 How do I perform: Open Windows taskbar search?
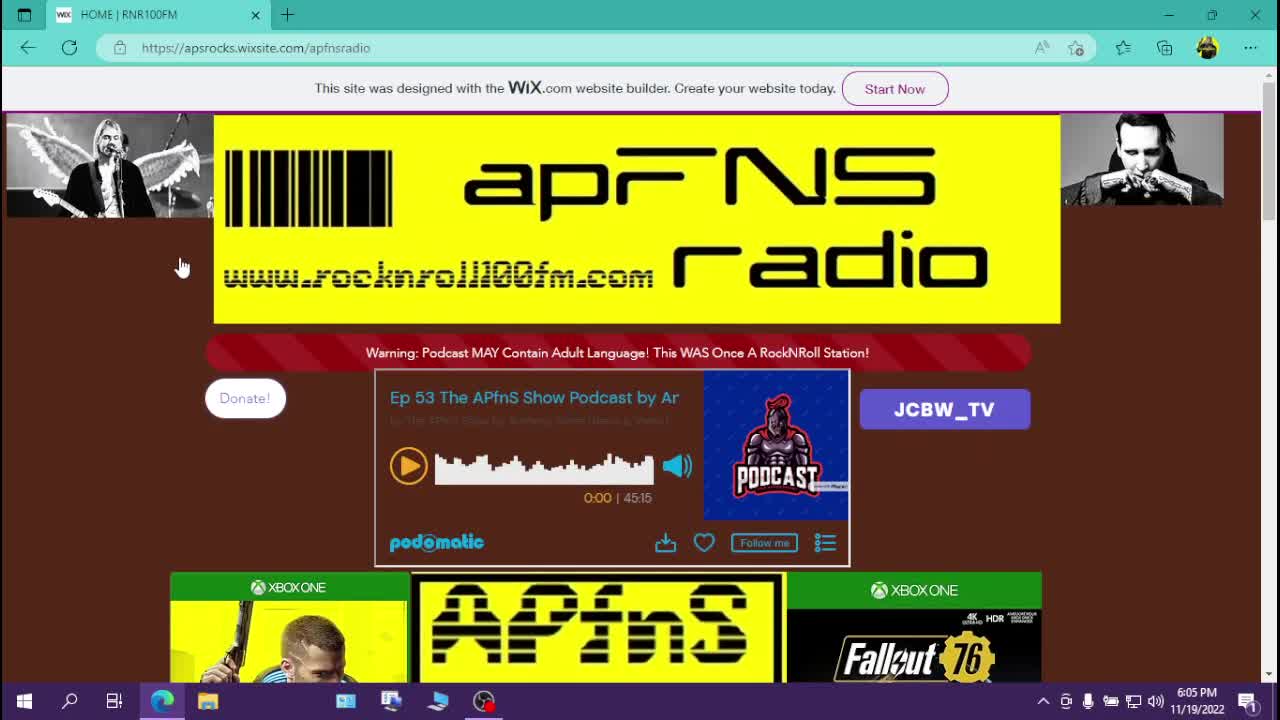pyautogui.click(x=69, y=701)
